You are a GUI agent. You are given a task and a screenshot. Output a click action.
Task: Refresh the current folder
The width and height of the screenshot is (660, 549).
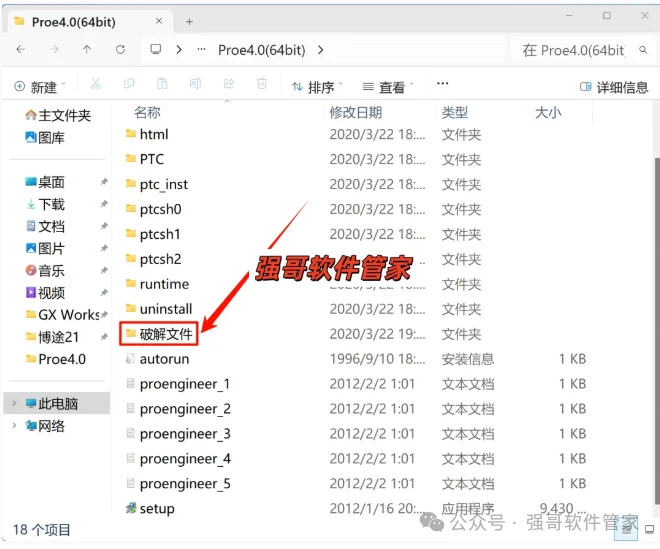[x=120, y=50]
